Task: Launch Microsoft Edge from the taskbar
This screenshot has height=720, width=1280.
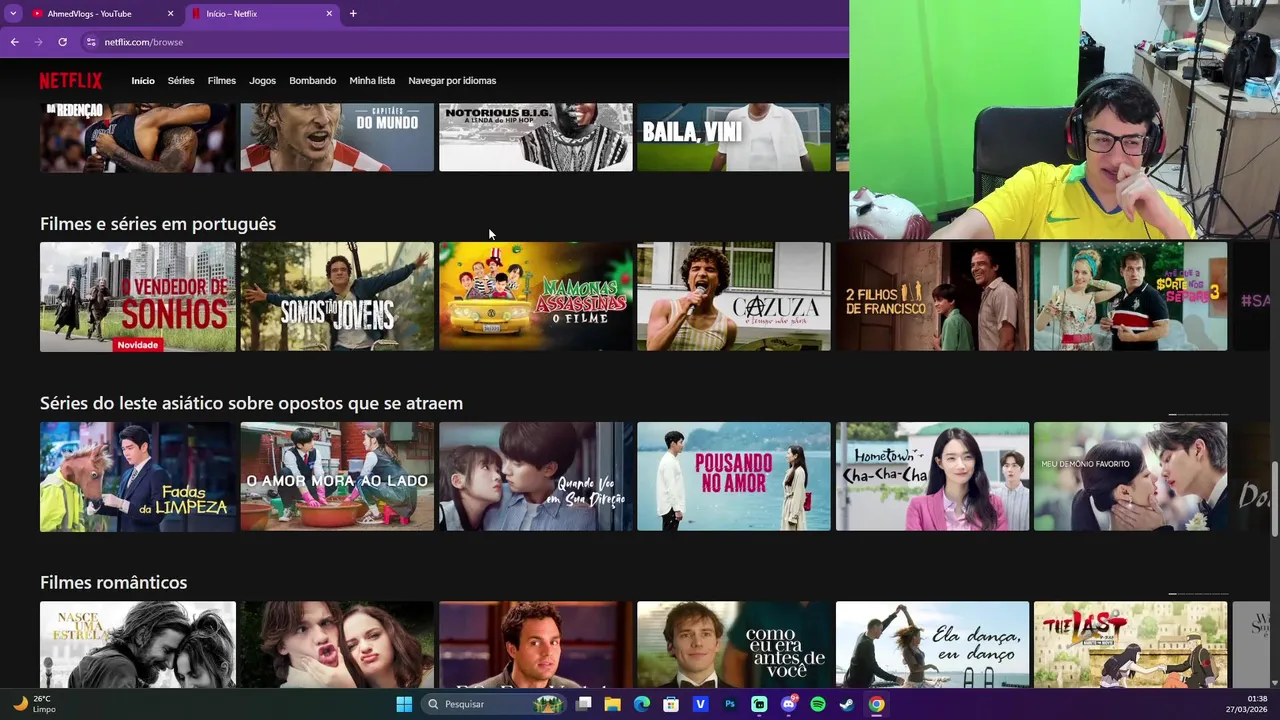Action: point(642,704)
